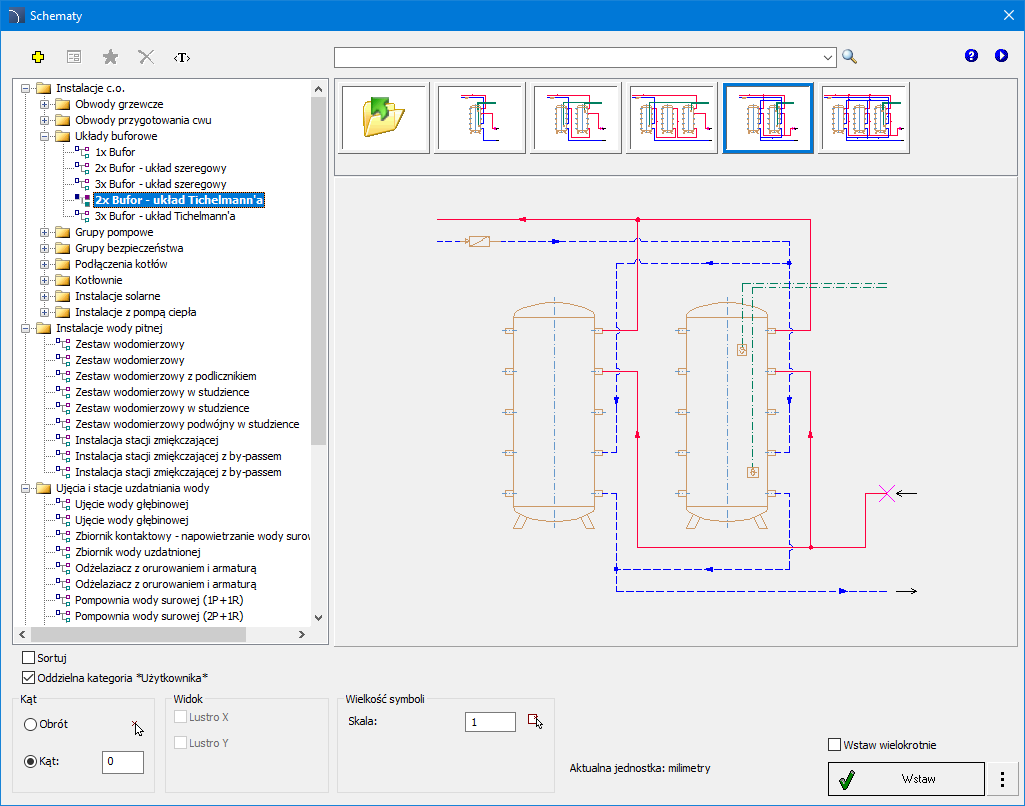Uncheck Oddzielna kategoria *Użytkownika* checkbox
This screenshot has width=1025, height=806.
tap(28, 678)
